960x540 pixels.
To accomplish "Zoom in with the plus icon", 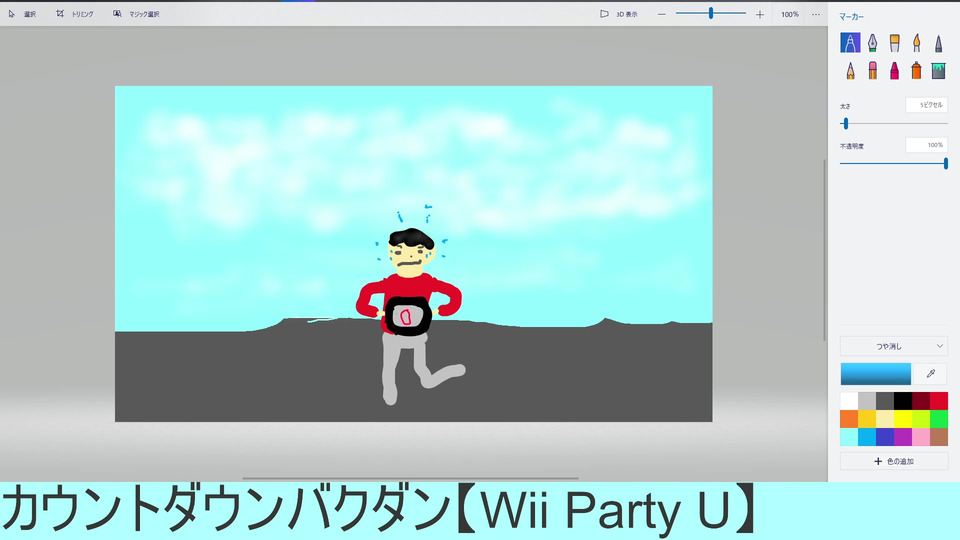I will (x=760, y=14).
